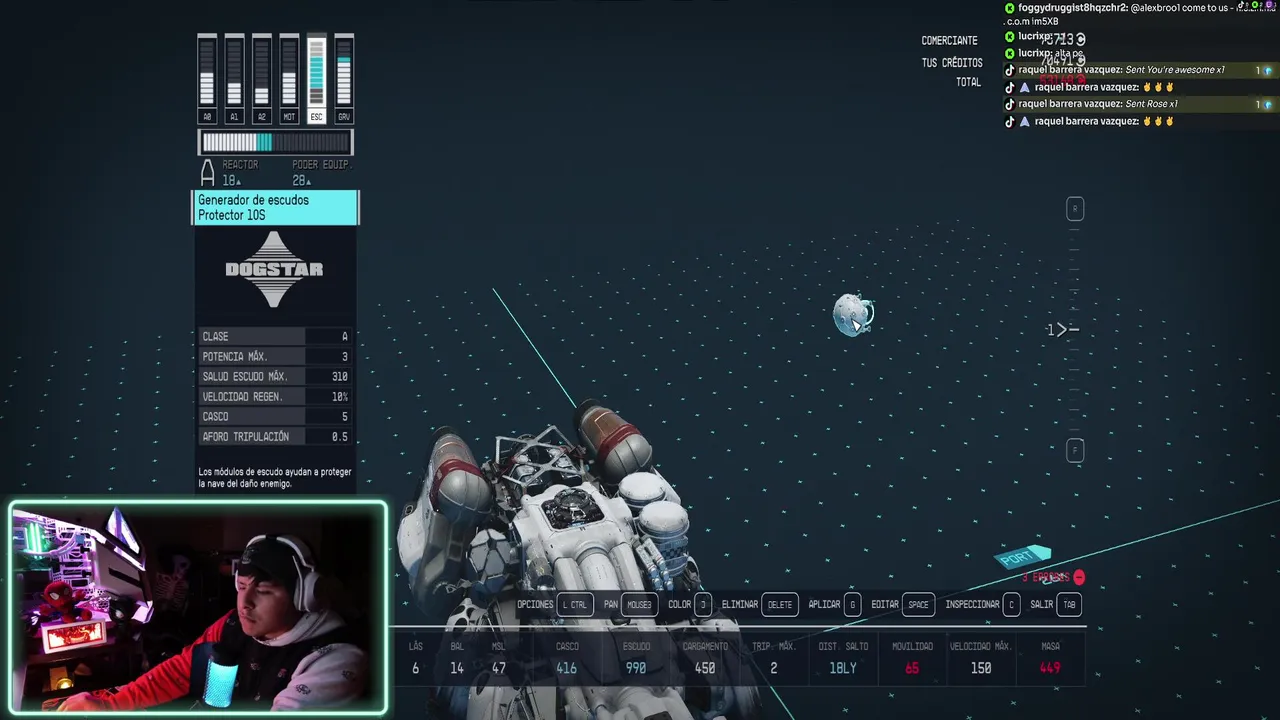Screen dimensions: 1280x720
Task: Click the APLICAR G key prompt
Action: [x=834, y=605]
